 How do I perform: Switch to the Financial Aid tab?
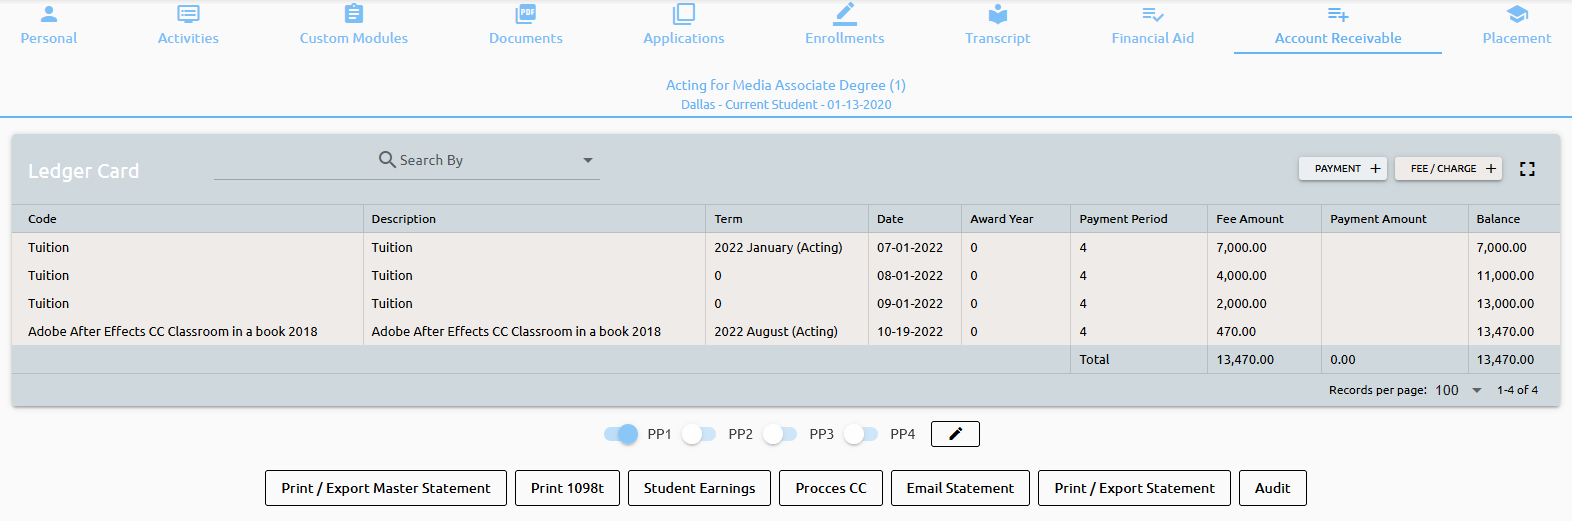pyautogui.click(x=1152, y=27)
